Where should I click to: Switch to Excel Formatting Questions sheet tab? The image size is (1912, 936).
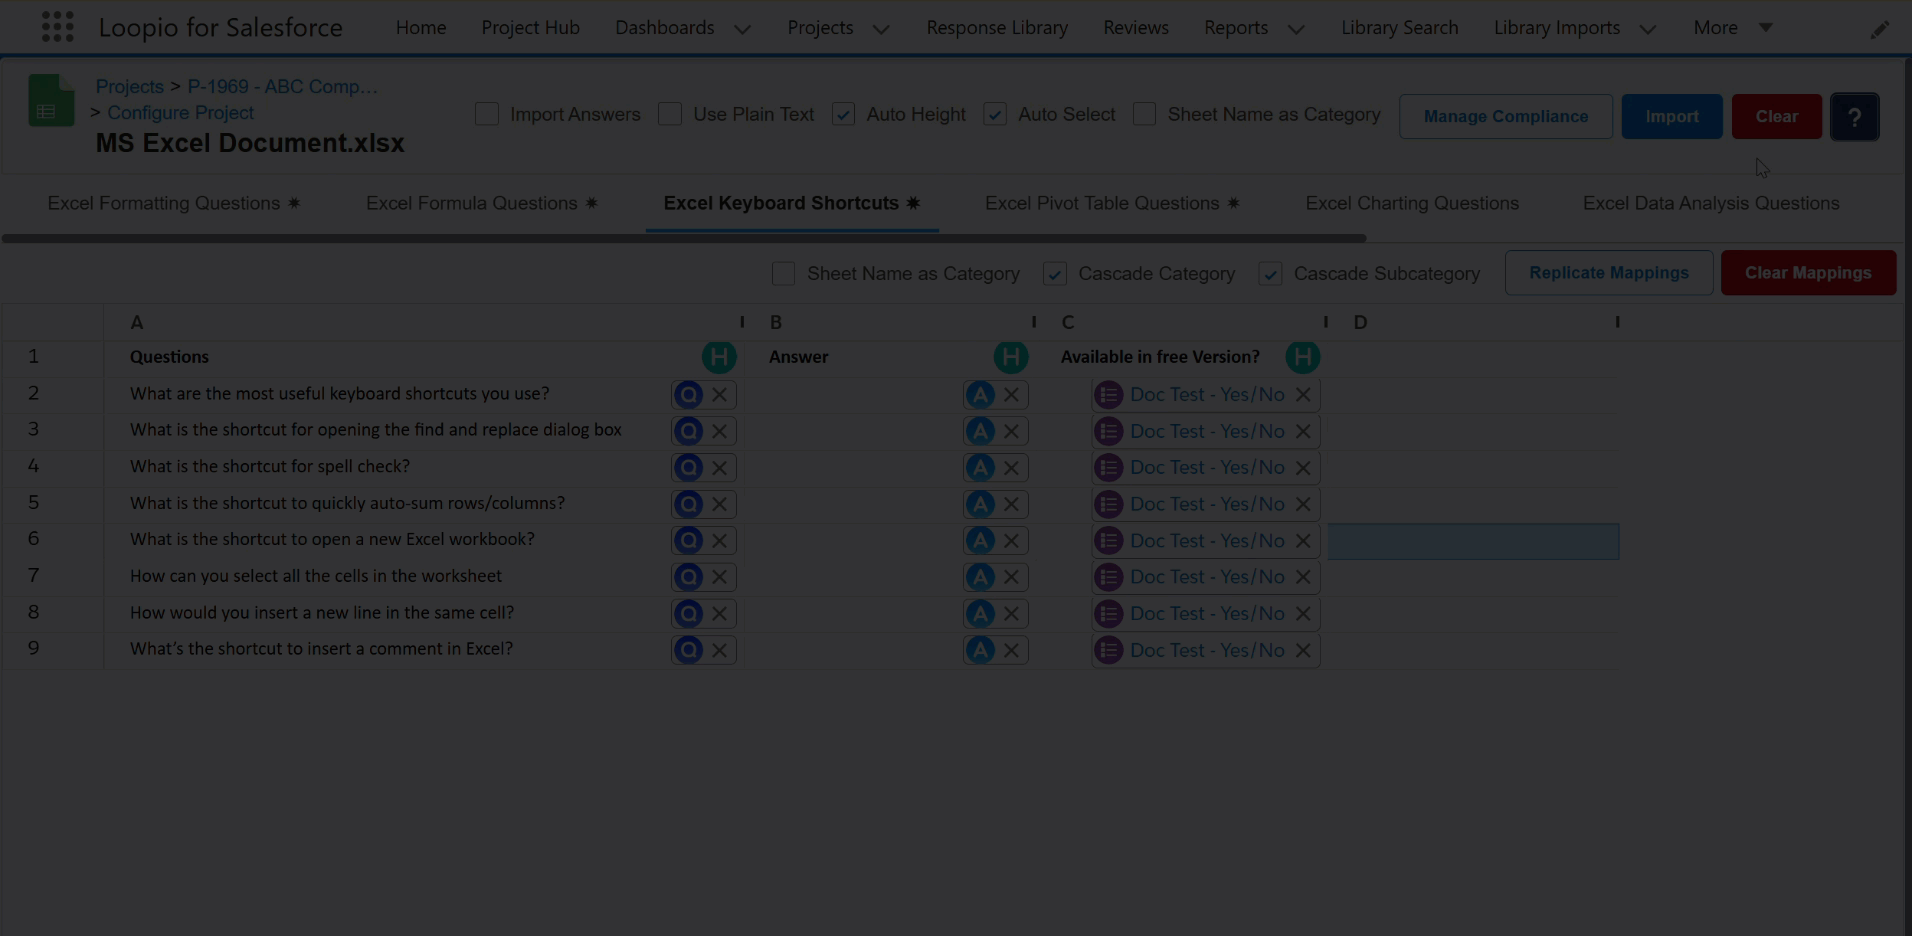[173, 203]
